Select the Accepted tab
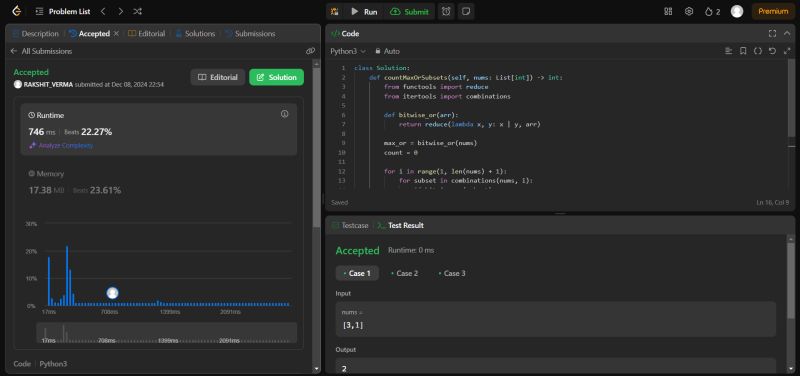800x376 pixels. (x=89, y=34)
